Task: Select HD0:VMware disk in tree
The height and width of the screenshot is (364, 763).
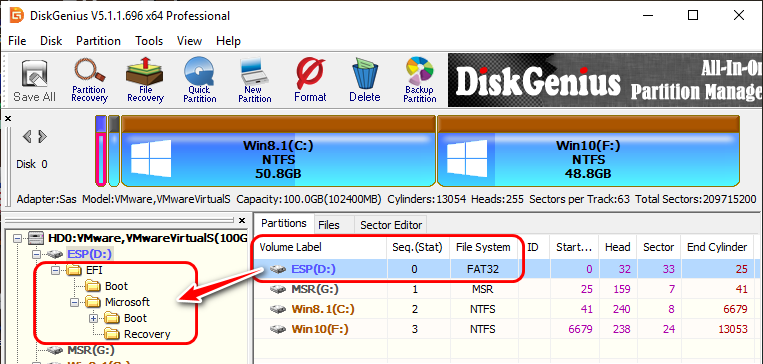Action: pos(148,238)
